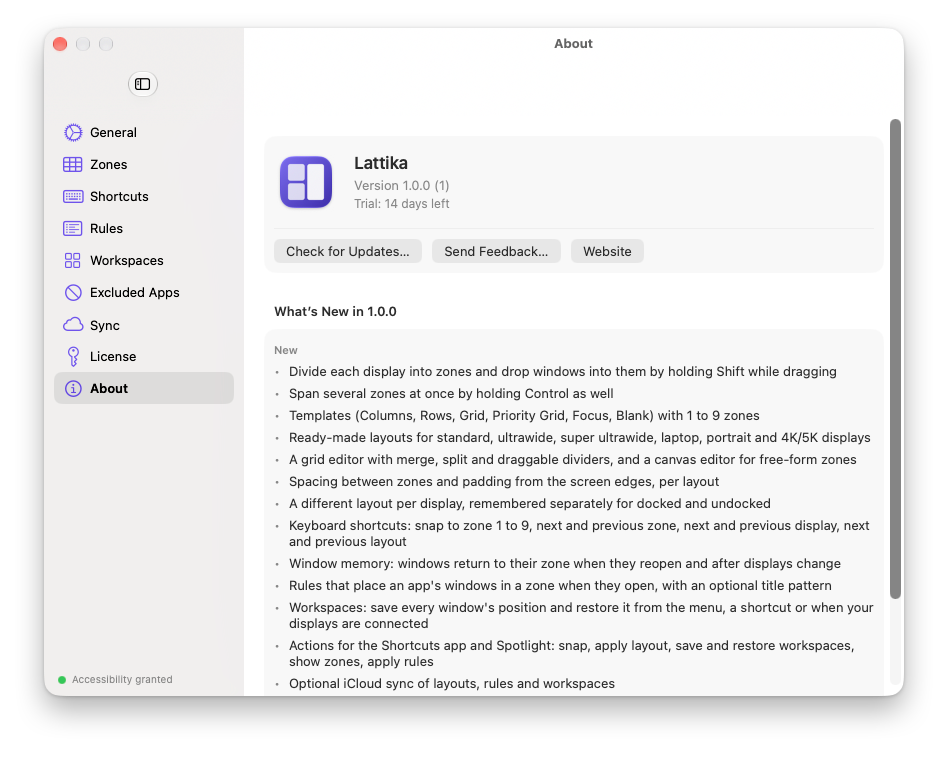
Task: Click the License key icon
Action: [73, 357]
